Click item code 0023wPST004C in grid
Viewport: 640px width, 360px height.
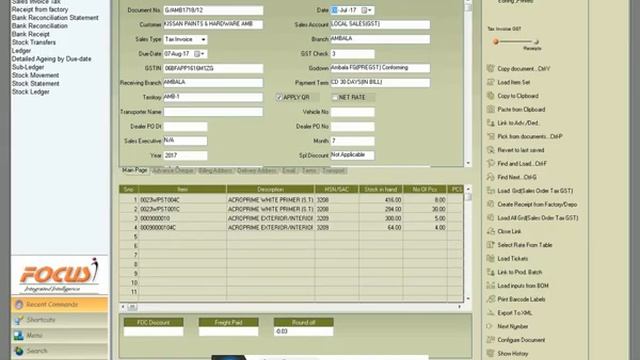click(x=160, y=200)
